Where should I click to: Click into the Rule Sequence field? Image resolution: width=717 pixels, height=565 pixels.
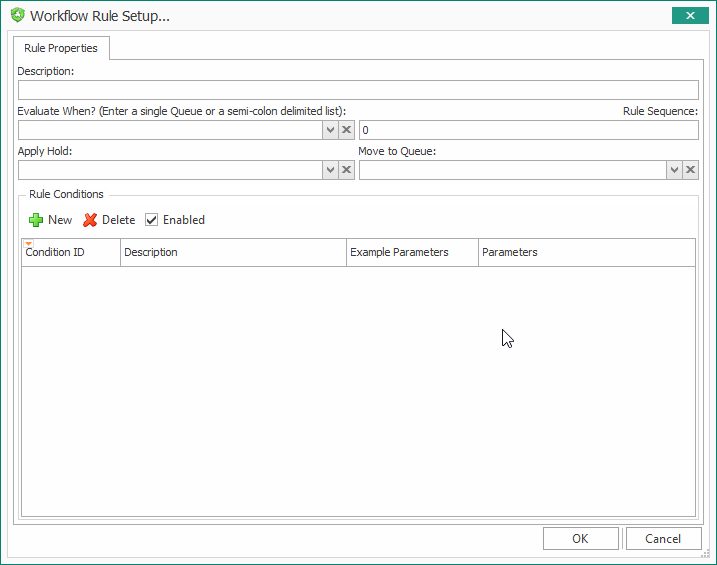coord(529,130)
